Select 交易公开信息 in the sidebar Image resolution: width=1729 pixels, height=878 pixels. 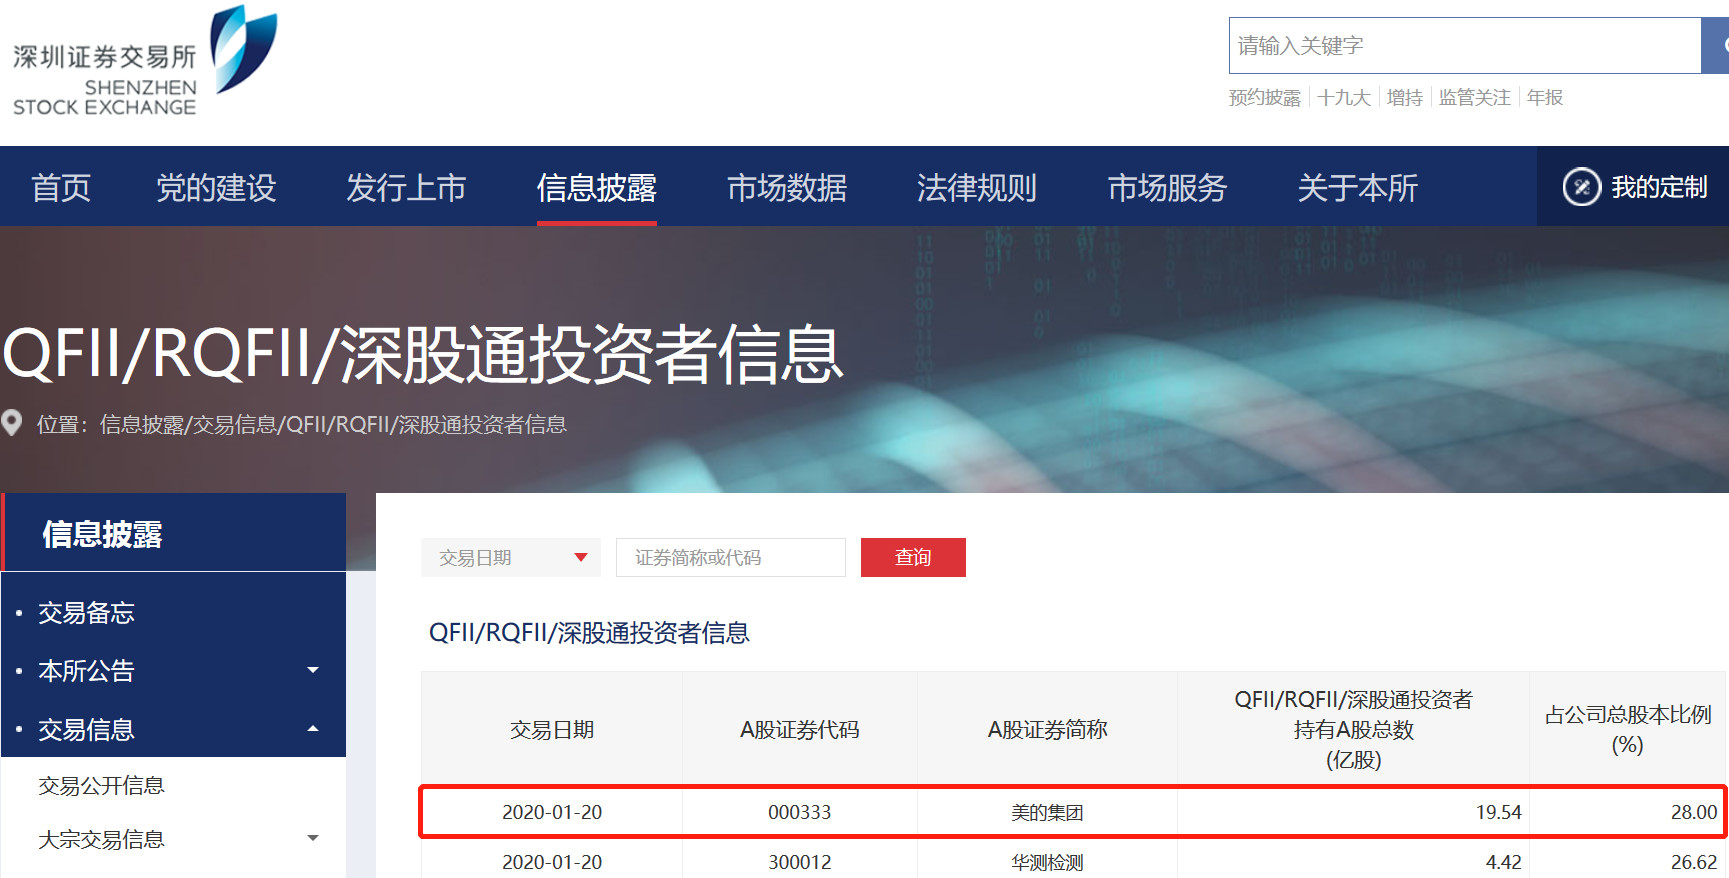[x=101, y=786]
